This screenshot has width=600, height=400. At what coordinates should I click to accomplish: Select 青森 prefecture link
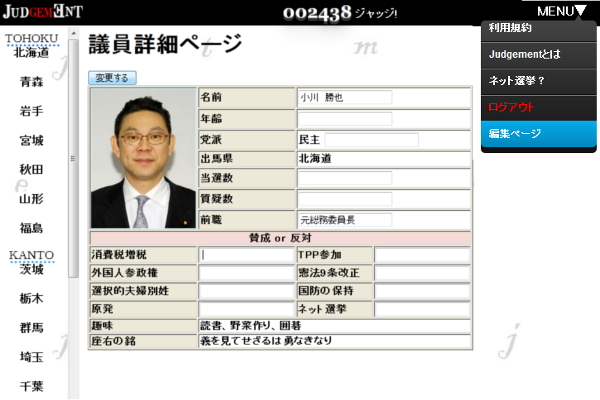pyautogui.click(x=31, y=83)
